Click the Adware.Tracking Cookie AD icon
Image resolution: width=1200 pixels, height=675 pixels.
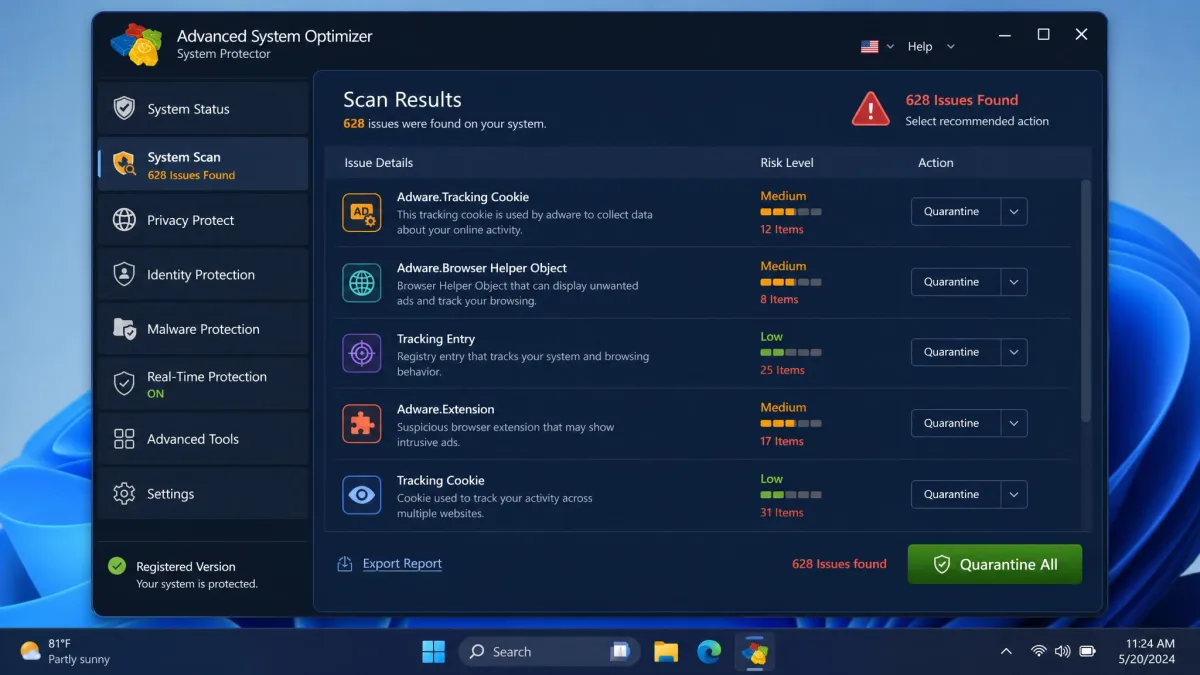361,212
